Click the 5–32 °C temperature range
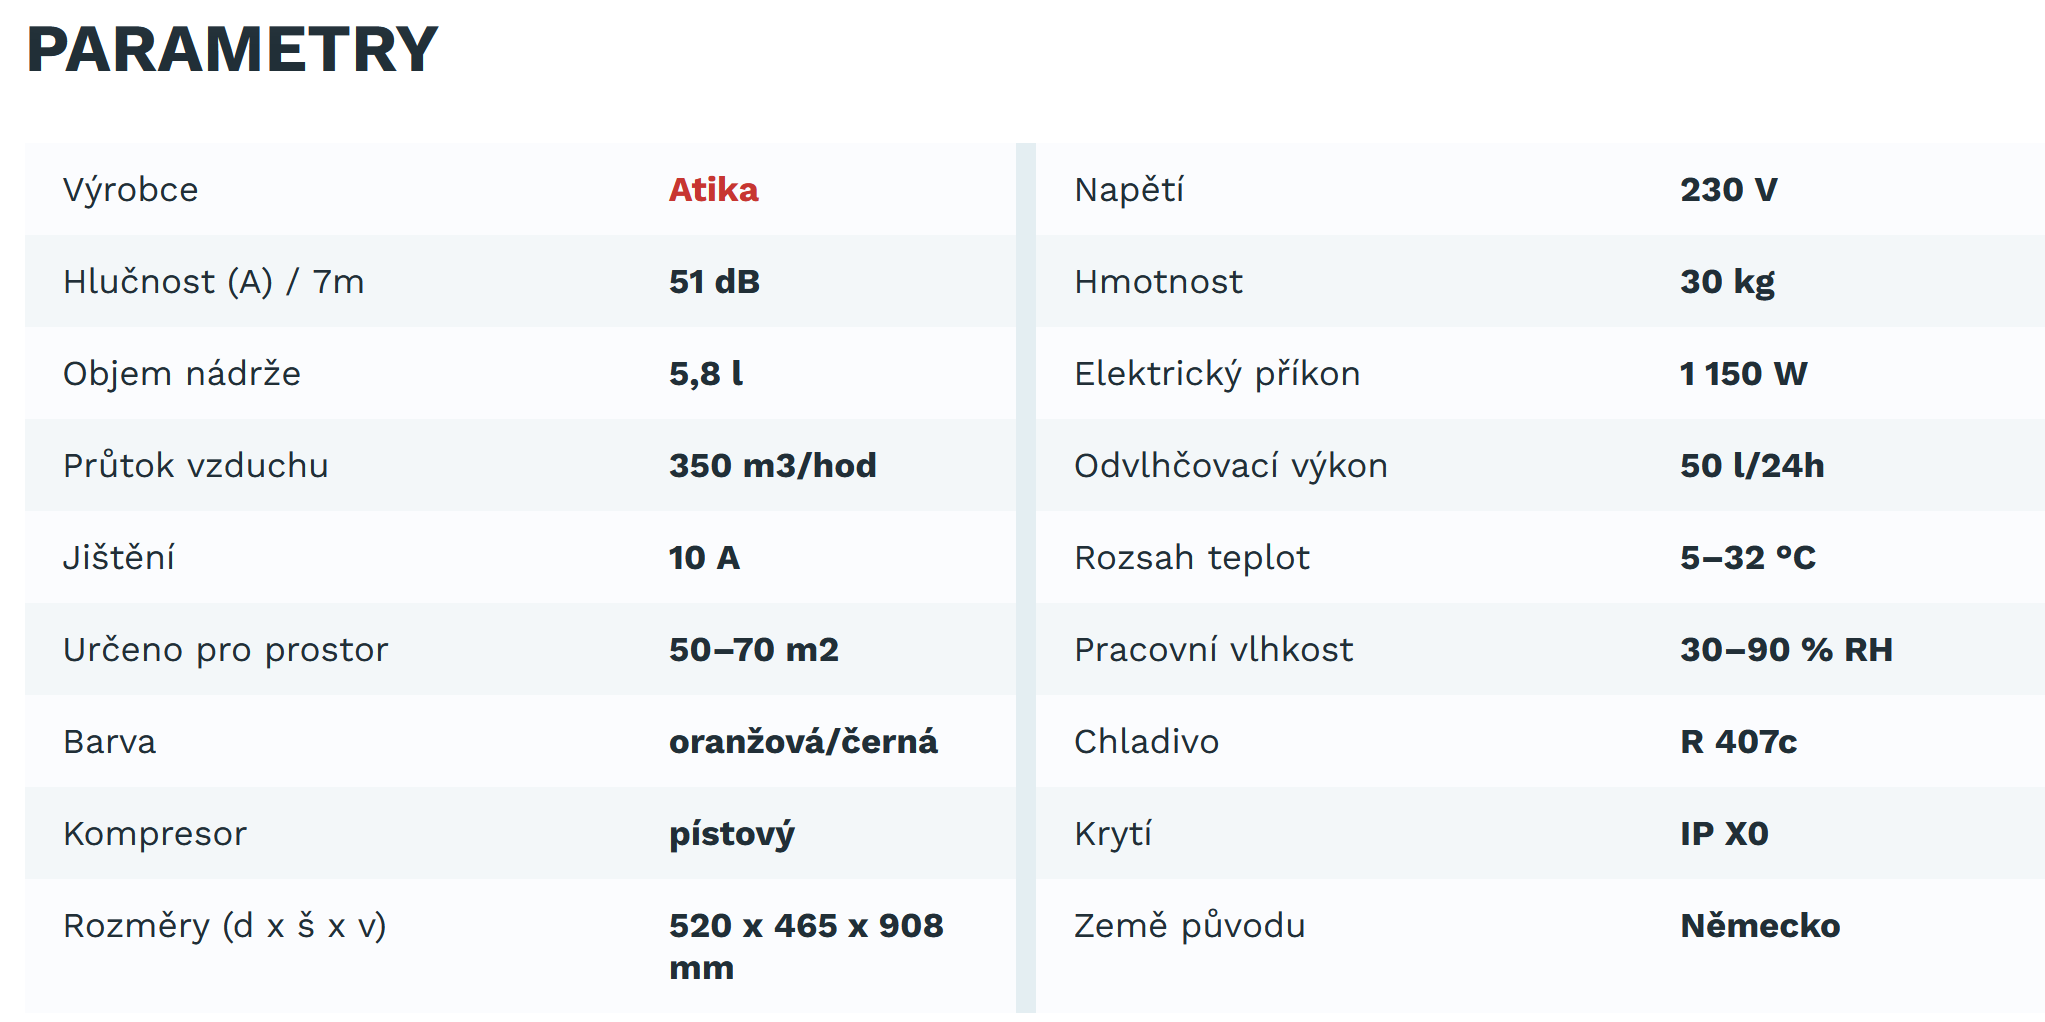Screen dimensions: 2045x1022 coord(1748,558)
